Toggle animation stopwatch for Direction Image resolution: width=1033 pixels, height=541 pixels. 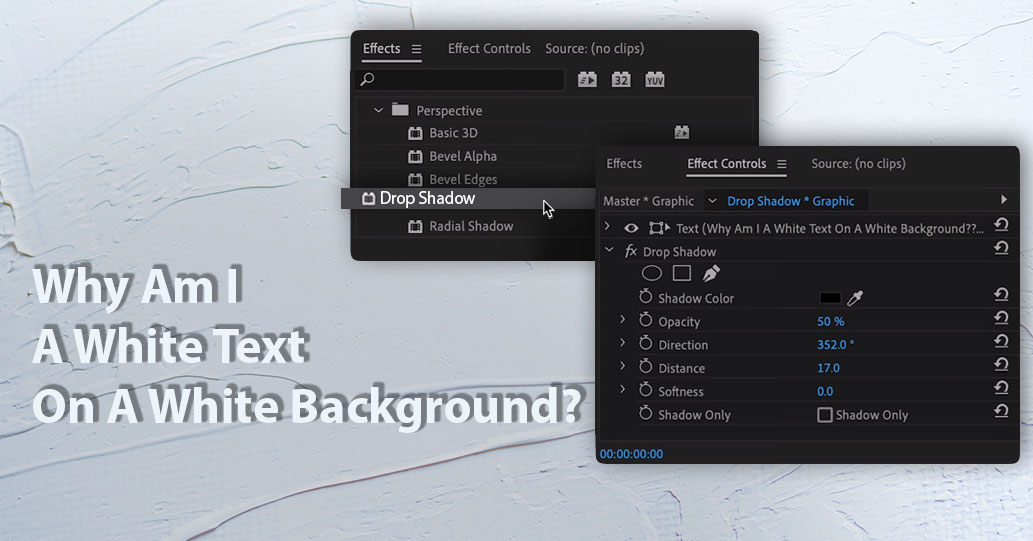tap(645, 345)
